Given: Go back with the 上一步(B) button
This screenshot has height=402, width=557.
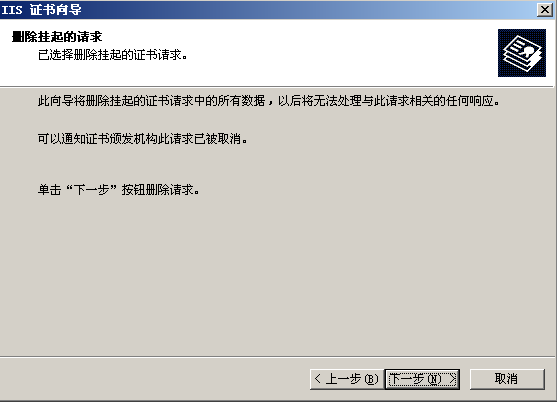Looking at the screenshot, I should tap(347, 379).
